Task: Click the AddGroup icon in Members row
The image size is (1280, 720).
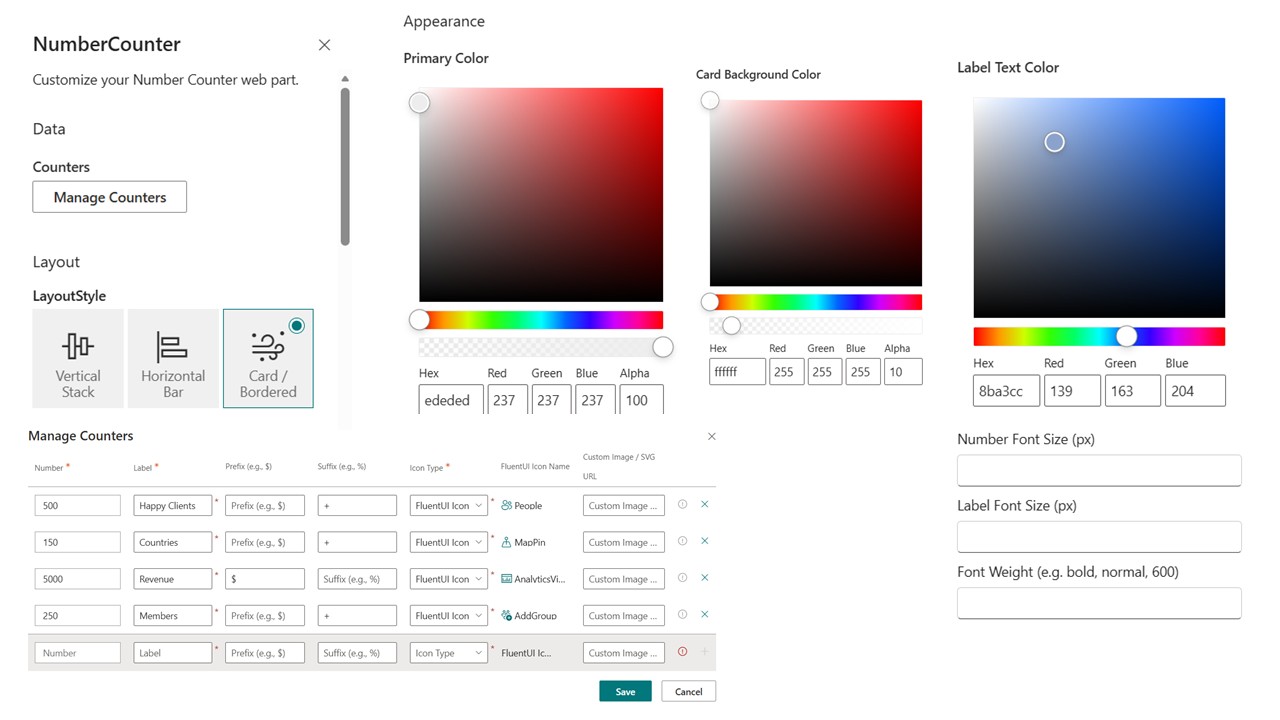Action: (507, 616)
